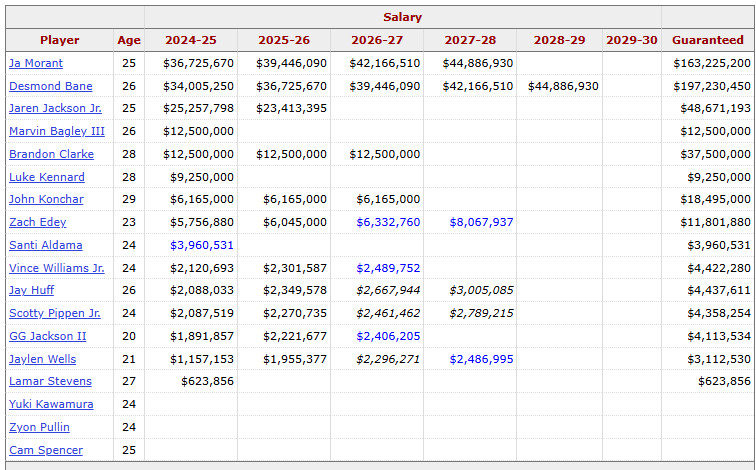Select John Konchar's $18,495,000 guaranteed
The image size is (756, 470).
pos(716,199)
